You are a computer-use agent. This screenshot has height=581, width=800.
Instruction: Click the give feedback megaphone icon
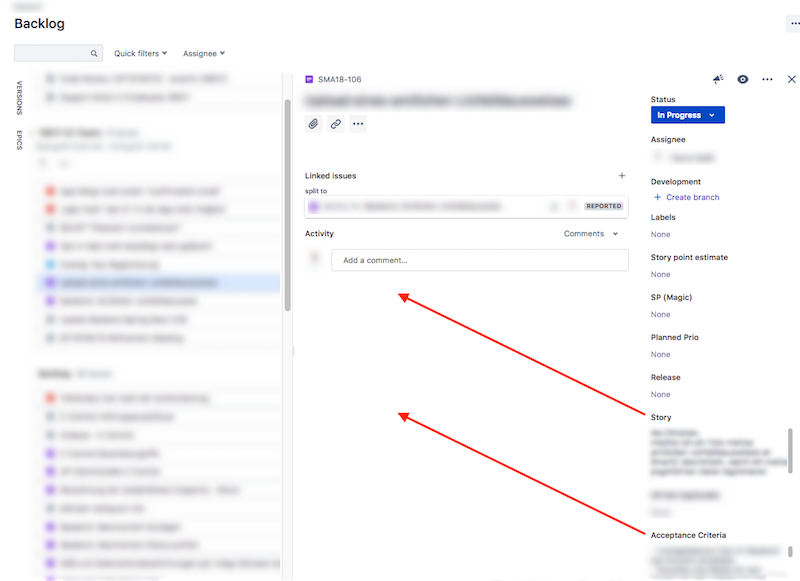pyautogui.click(x=718, y=79)
